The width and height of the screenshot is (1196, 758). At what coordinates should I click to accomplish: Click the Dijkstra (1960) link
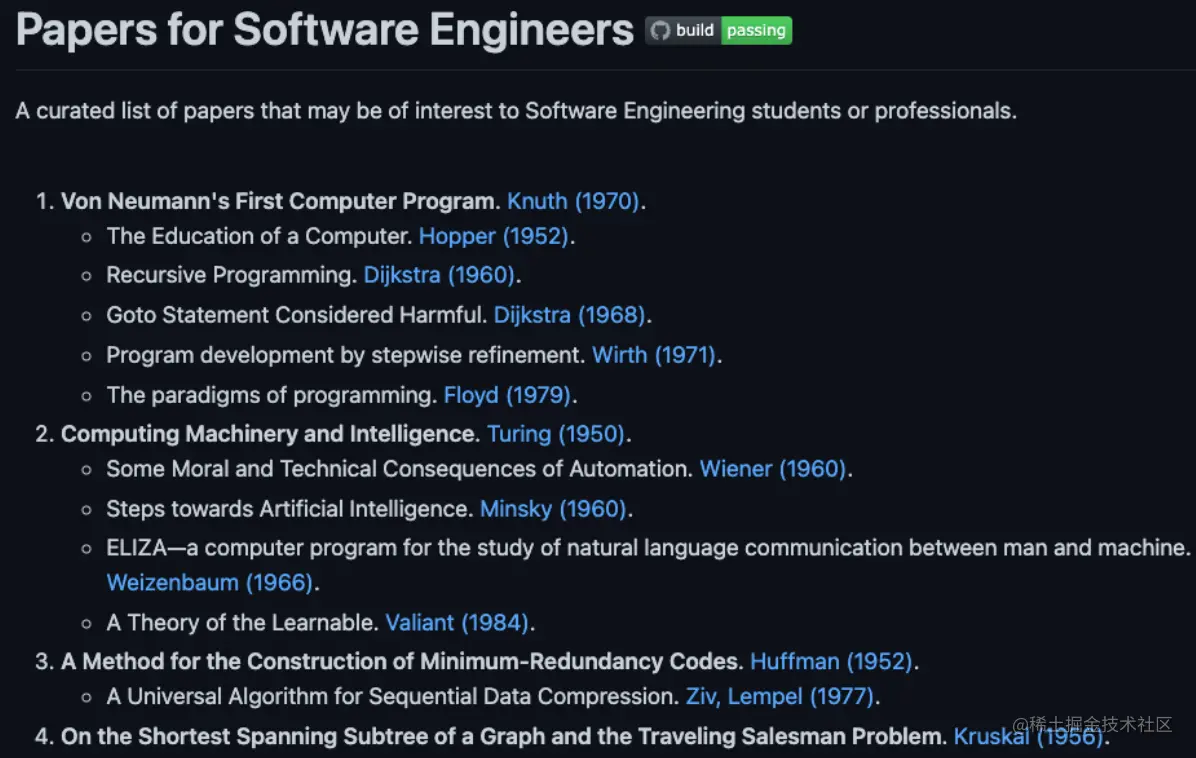click(x=439, y=275)
